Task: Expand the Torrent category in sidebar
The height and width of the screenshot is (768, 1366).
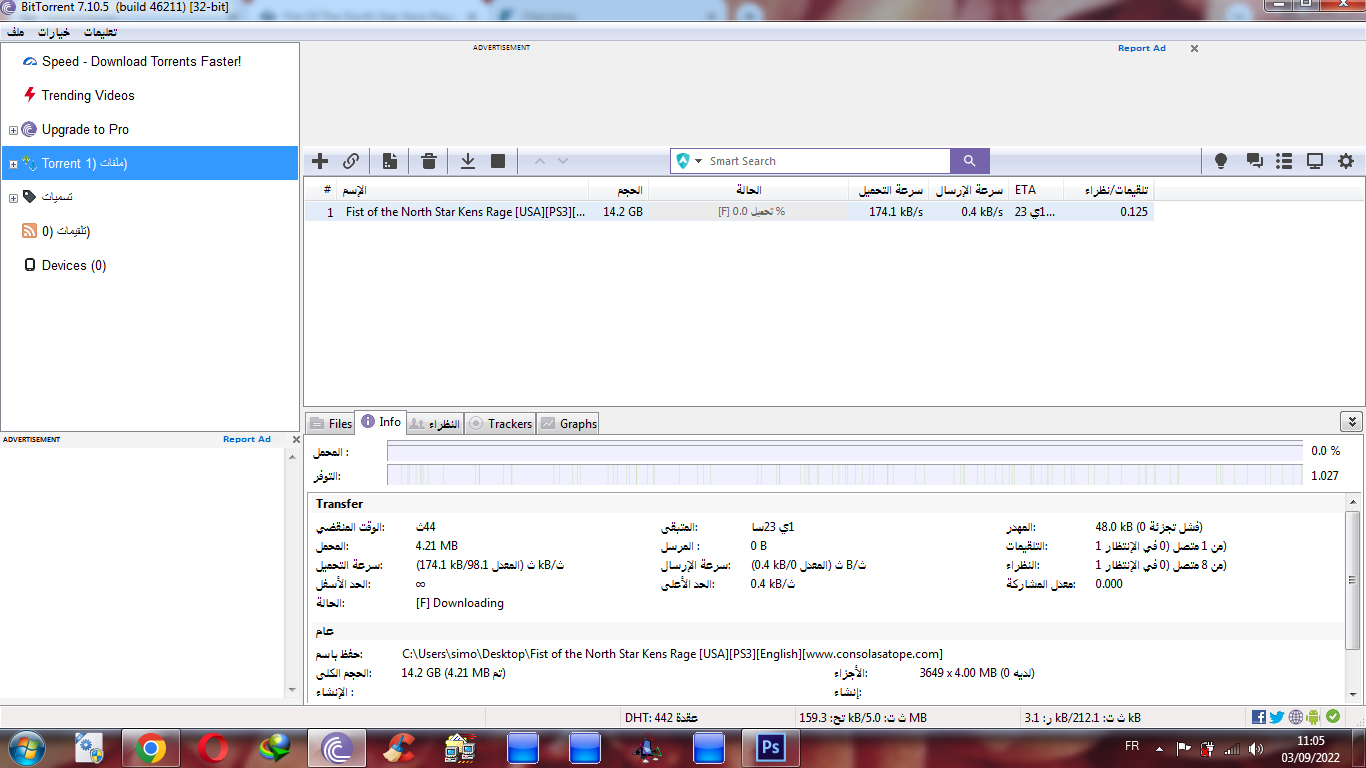Action: click(13, 164)
